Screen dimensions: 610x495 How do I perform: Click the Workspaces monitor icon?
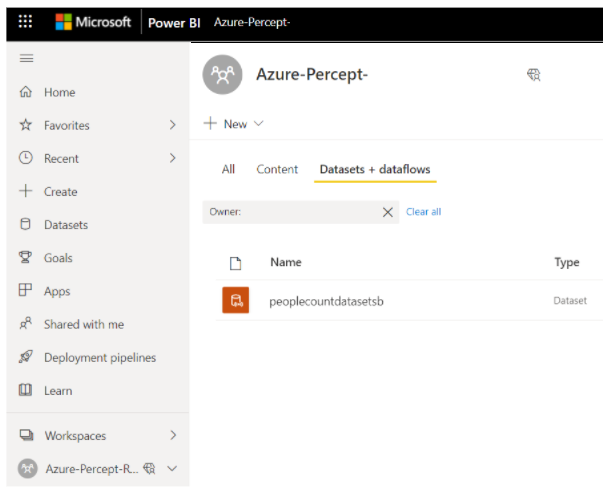tap(26, 435)
